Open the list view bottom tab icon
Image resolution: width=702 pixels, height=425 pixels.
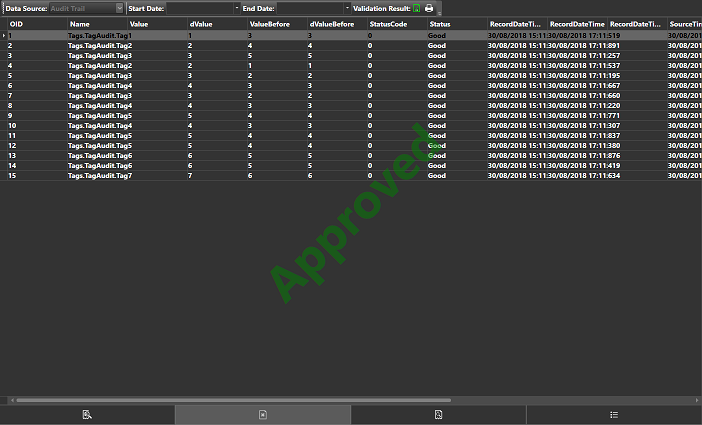coord(613,414)
